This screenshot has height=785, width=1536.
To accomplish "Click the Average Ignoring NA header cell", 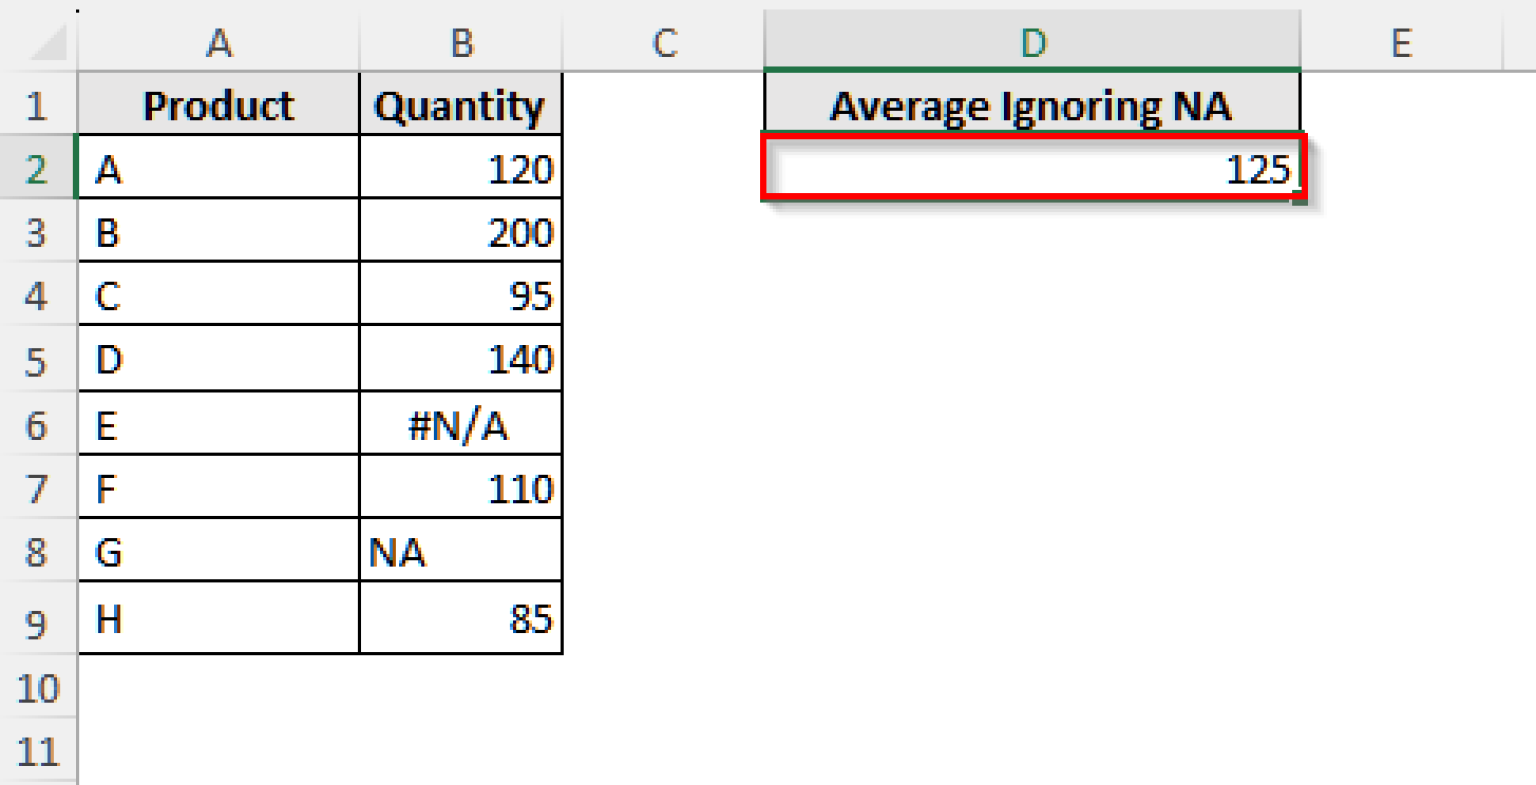I will coord(1032,105).
